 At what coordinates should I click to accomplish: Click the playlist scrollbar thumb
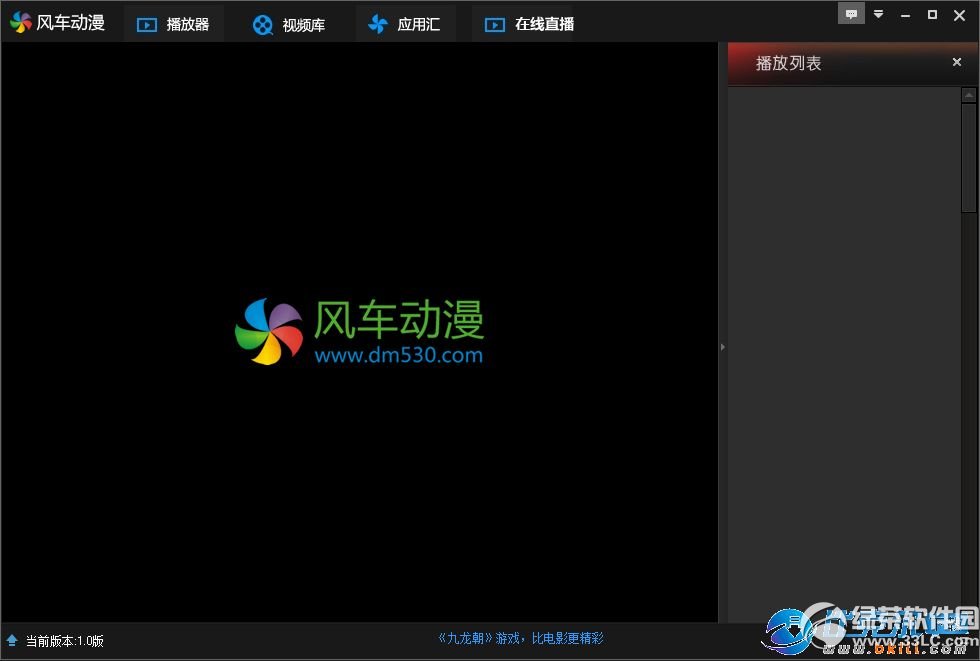[969, 158]
